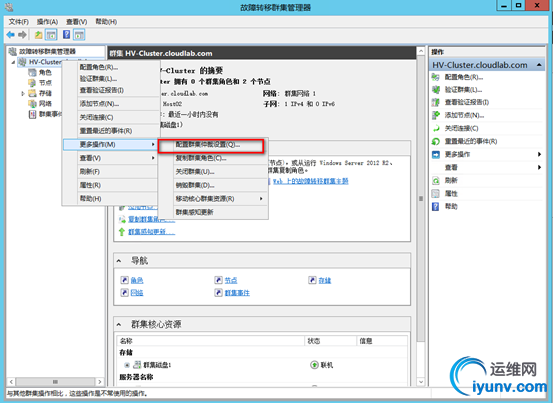Open the 文件(F) menu
Viewport: 553px width, 403px height.
click(18, 22)
